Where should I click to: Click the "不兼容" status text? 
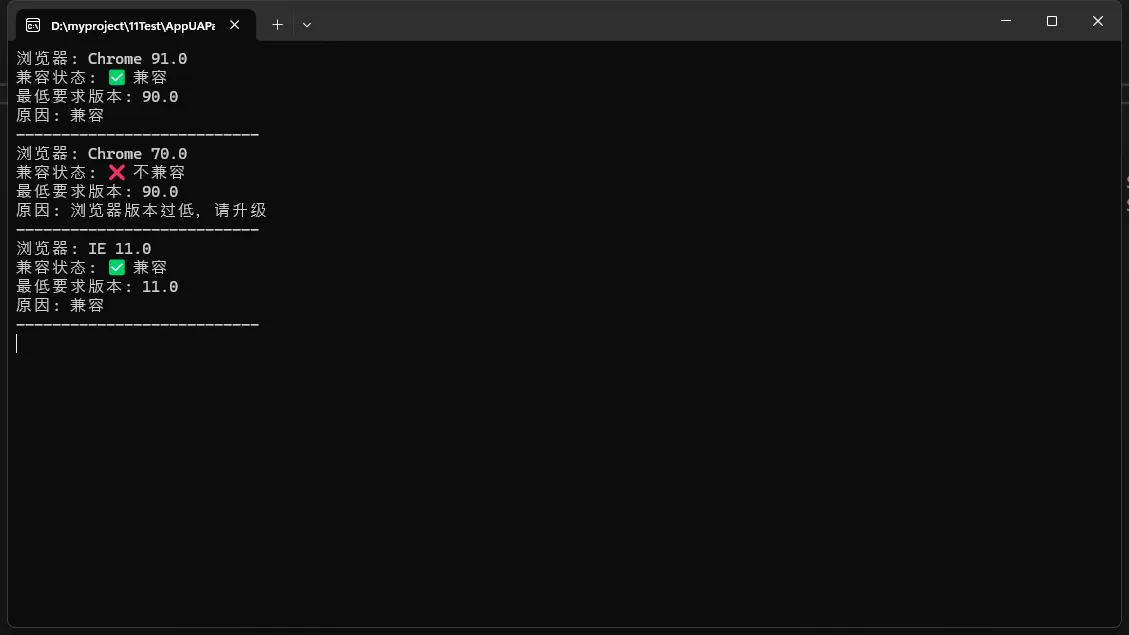(x=159, y=173)
